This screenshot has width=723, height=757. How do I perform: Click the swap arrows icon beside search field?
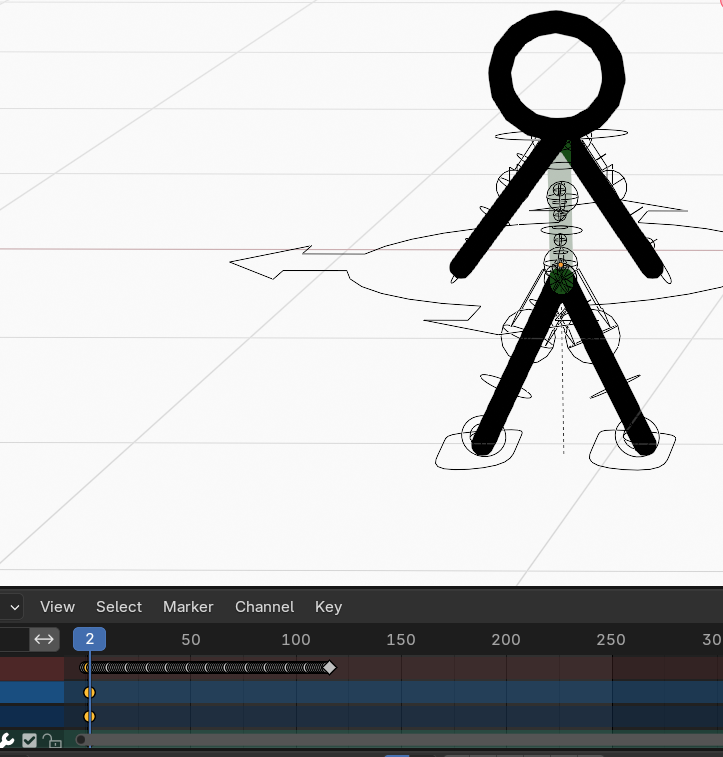coord(44,639)
